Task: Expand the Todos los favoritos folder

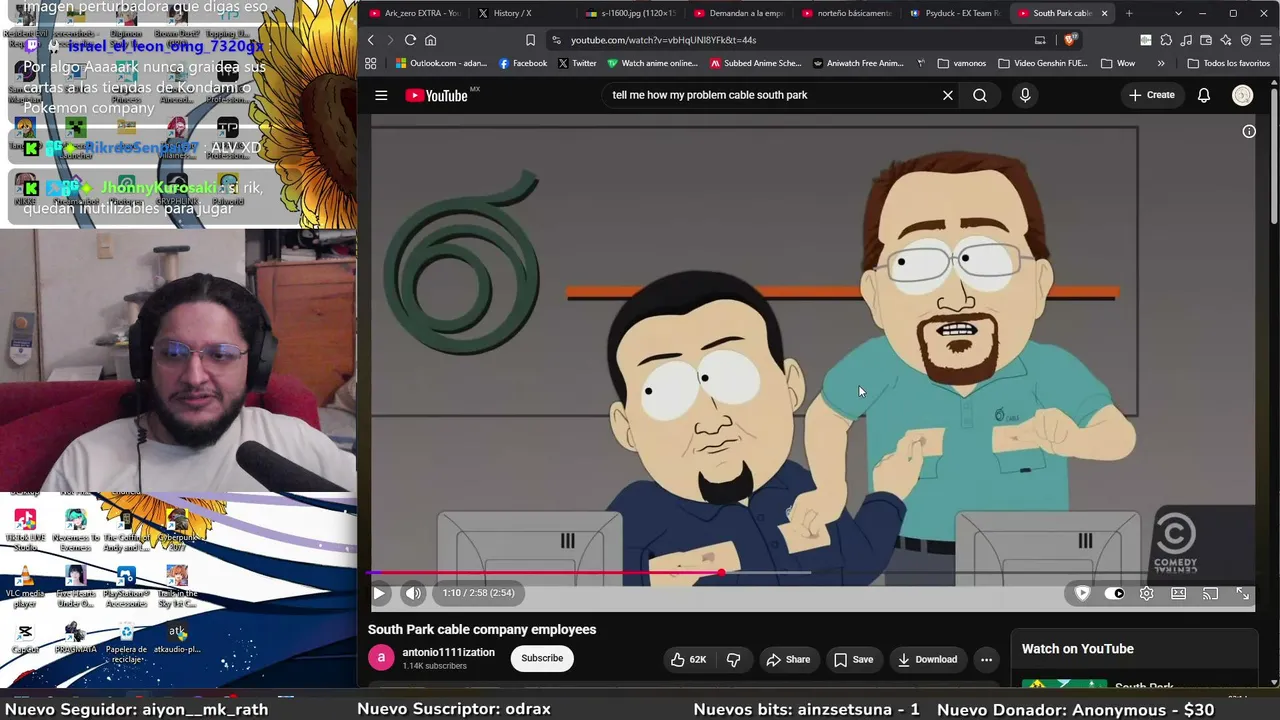Action: point(1229,63)
